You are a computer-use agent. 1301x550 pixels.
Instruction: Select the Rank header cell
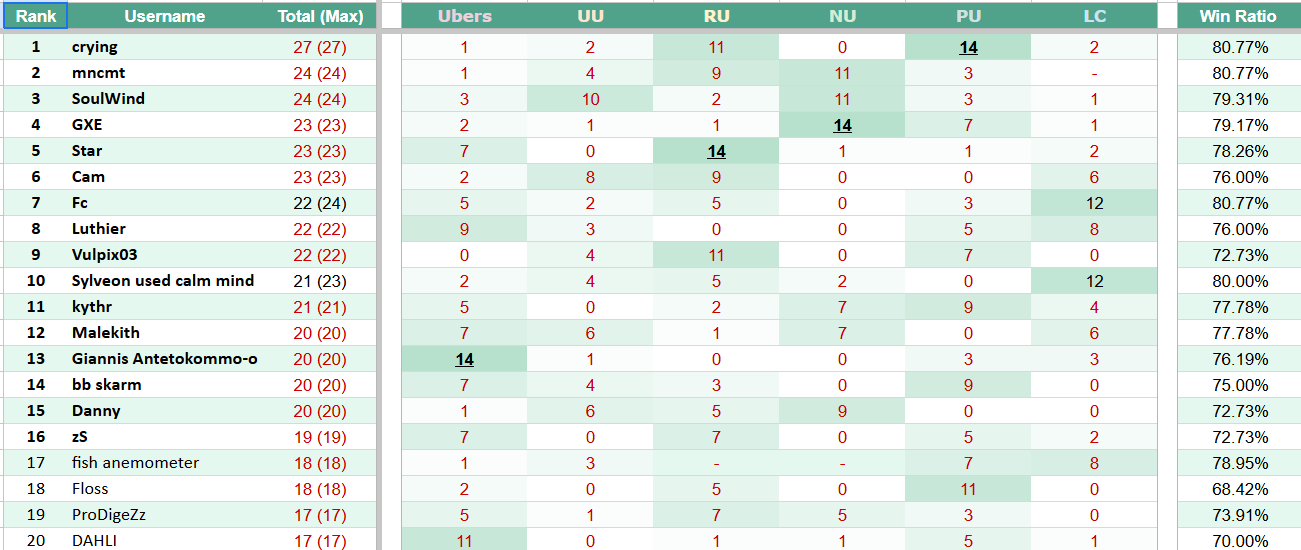[x=35, y=16]
